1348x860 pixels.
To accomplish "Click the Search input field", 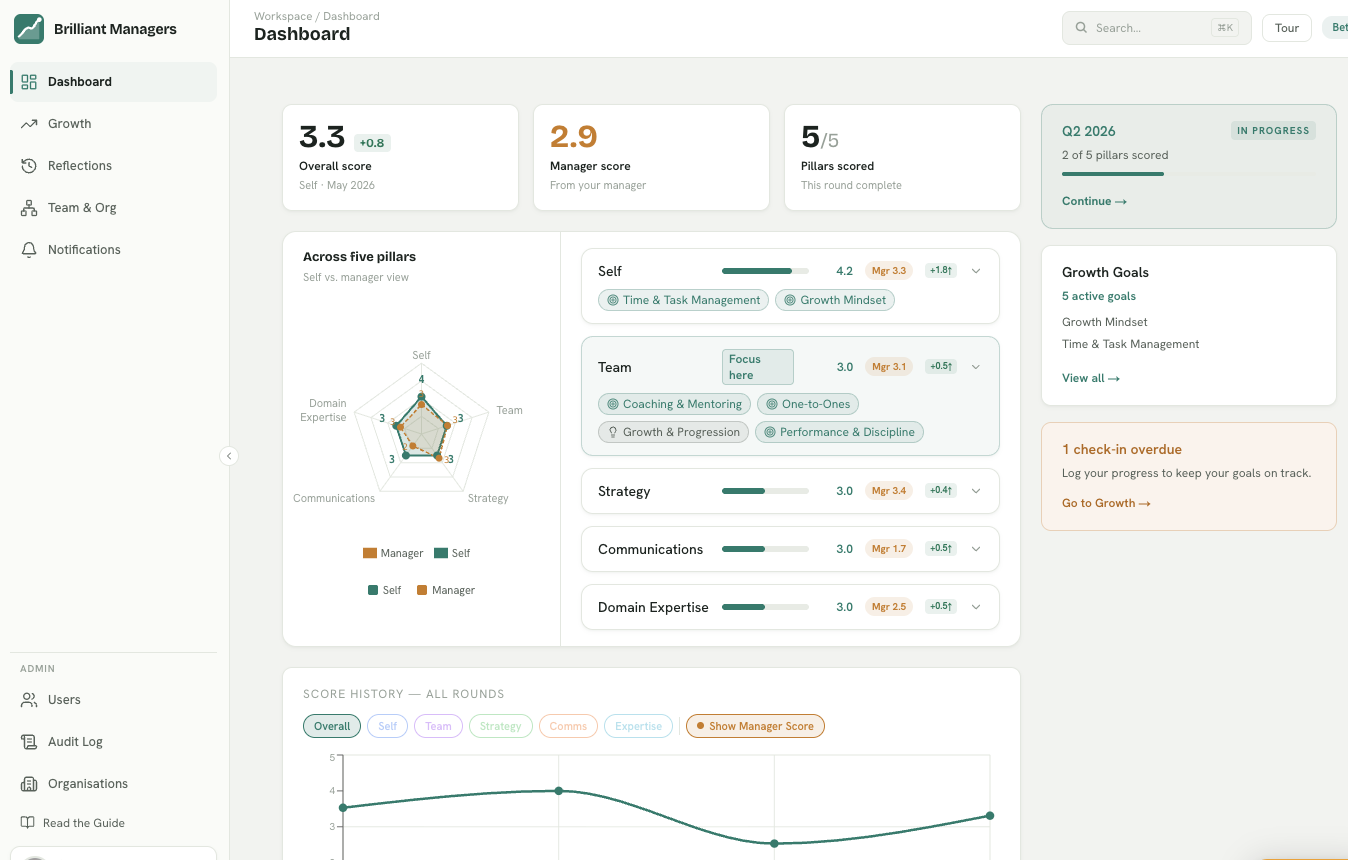I will [1157, 28].
